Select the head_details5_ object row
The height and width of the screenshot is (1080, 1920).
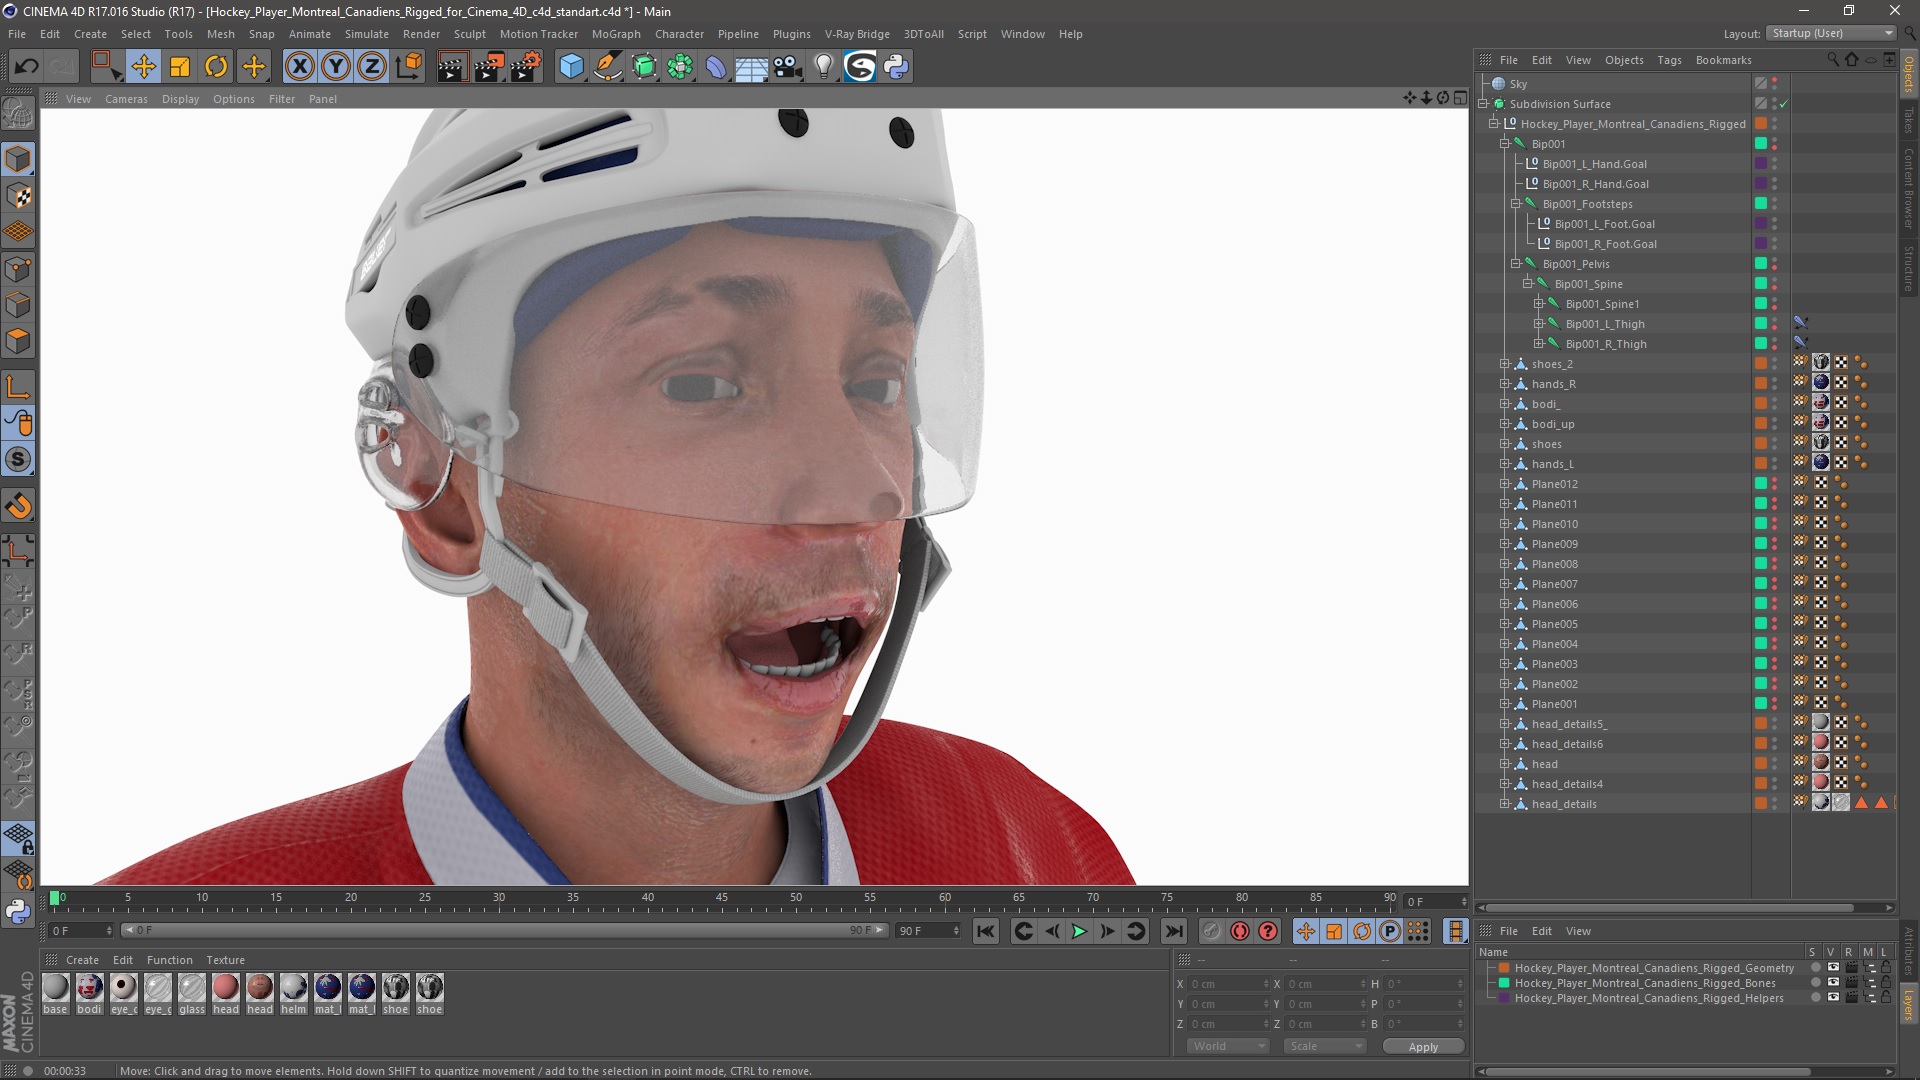pos(1568,724)
